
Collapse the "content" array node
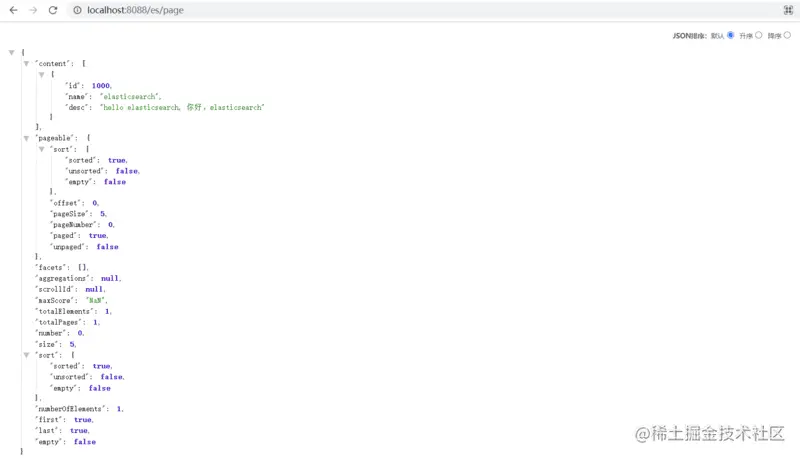[27, 64]
